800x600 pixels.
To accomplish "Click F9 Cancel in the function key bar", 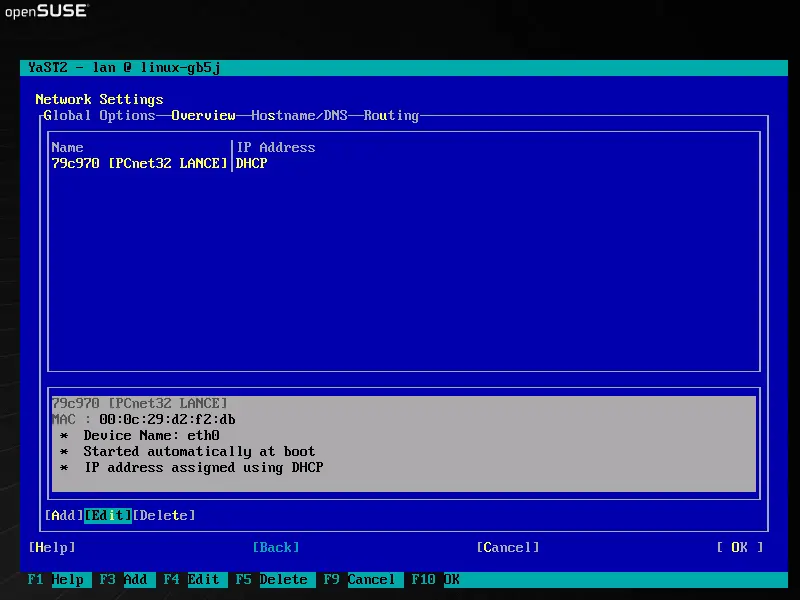I will coord(363,580).
